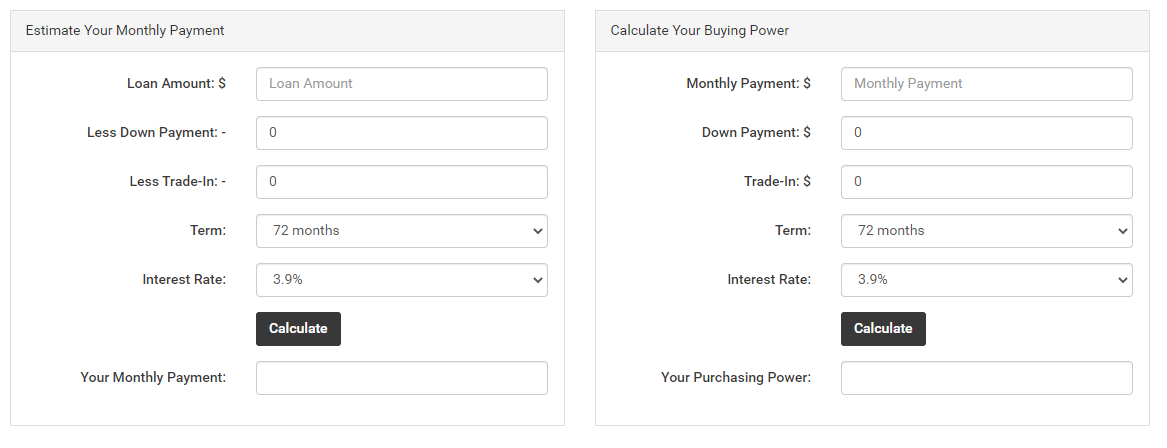Image resolution: width=1167 pixels, height=448 pixels.
Task: Click the Your Purchasing Power result field
Action: (987, 378)
